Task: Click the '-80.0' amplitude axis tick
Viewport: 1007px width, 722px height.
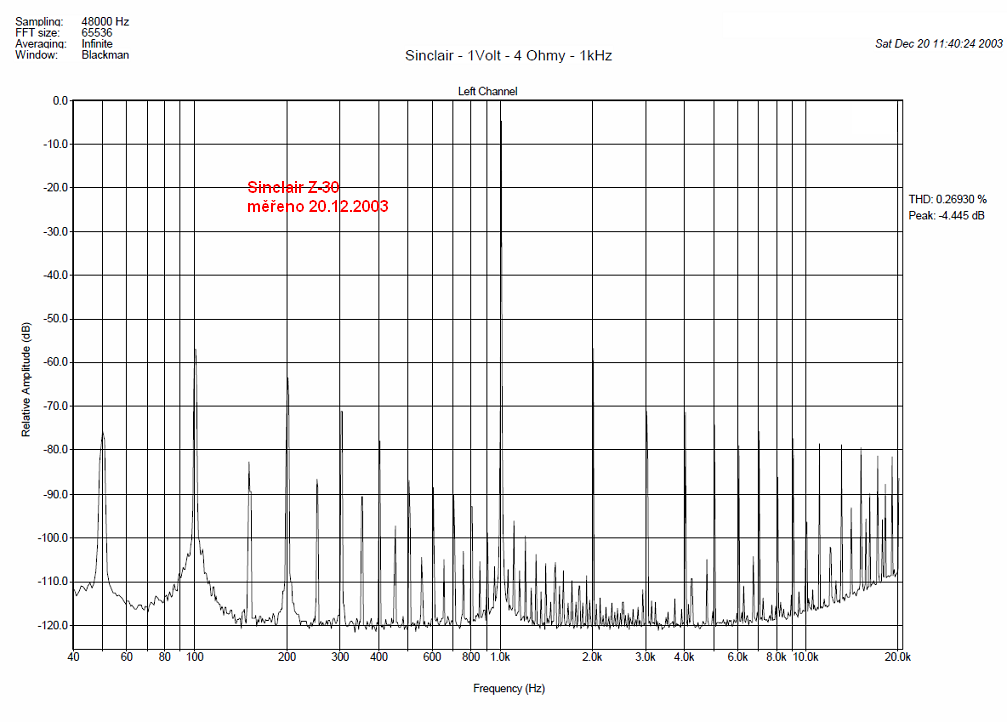Action: 56,450
